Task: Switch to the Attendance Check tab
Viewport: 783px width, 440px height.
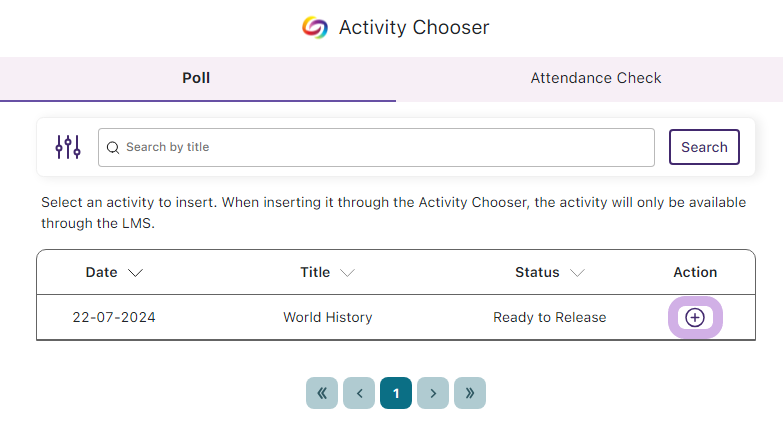Action: tap(596, 78)
